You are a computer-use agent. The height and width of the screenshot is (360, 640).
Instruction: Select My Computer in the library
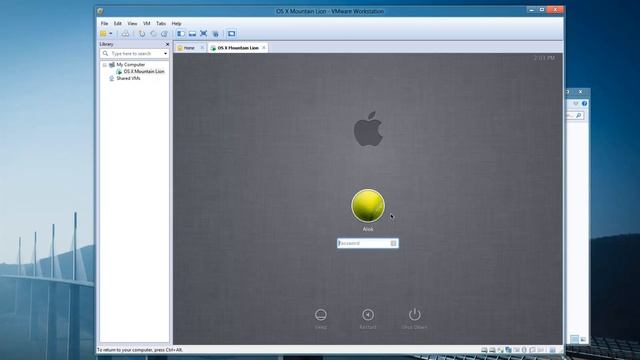tap(130, 64)
